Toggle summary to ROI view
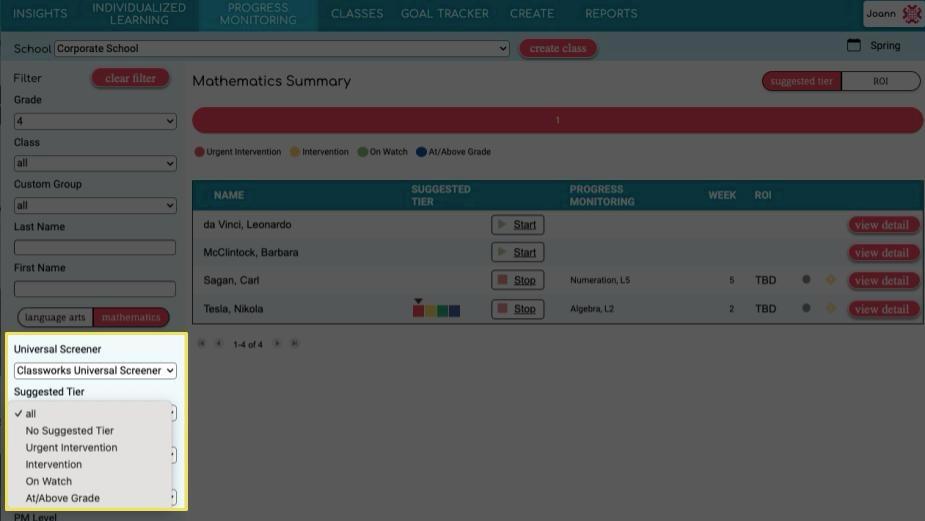Screen dimensions: 925x521 [880, 81]
